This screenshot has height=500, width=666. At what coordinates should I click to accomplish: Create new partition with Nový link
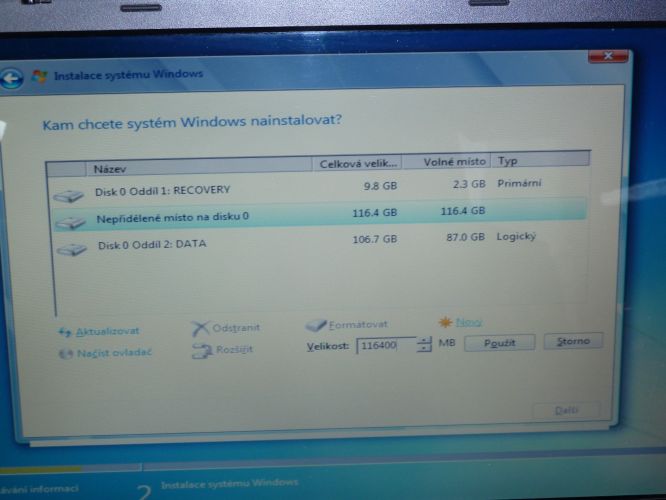[468, 322]
